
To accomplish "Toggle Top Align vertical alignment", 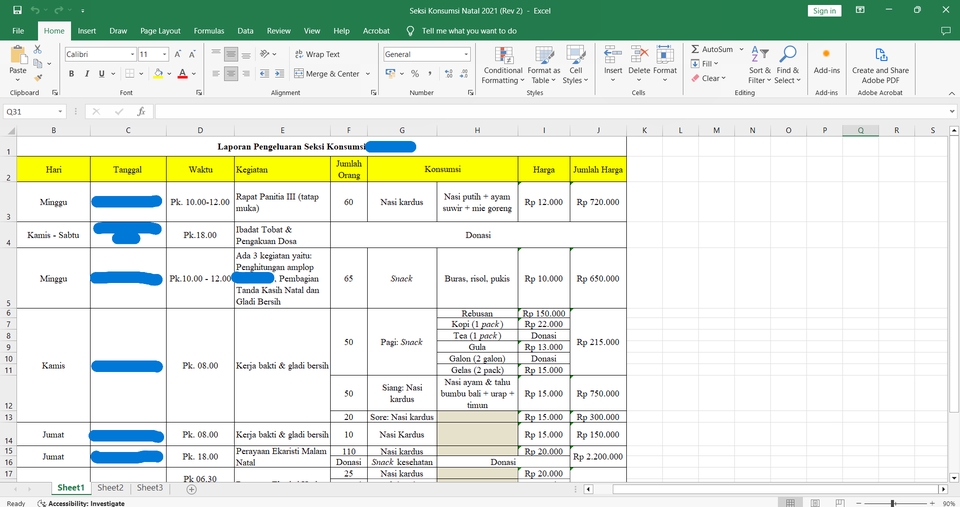I will click(216, 54).
